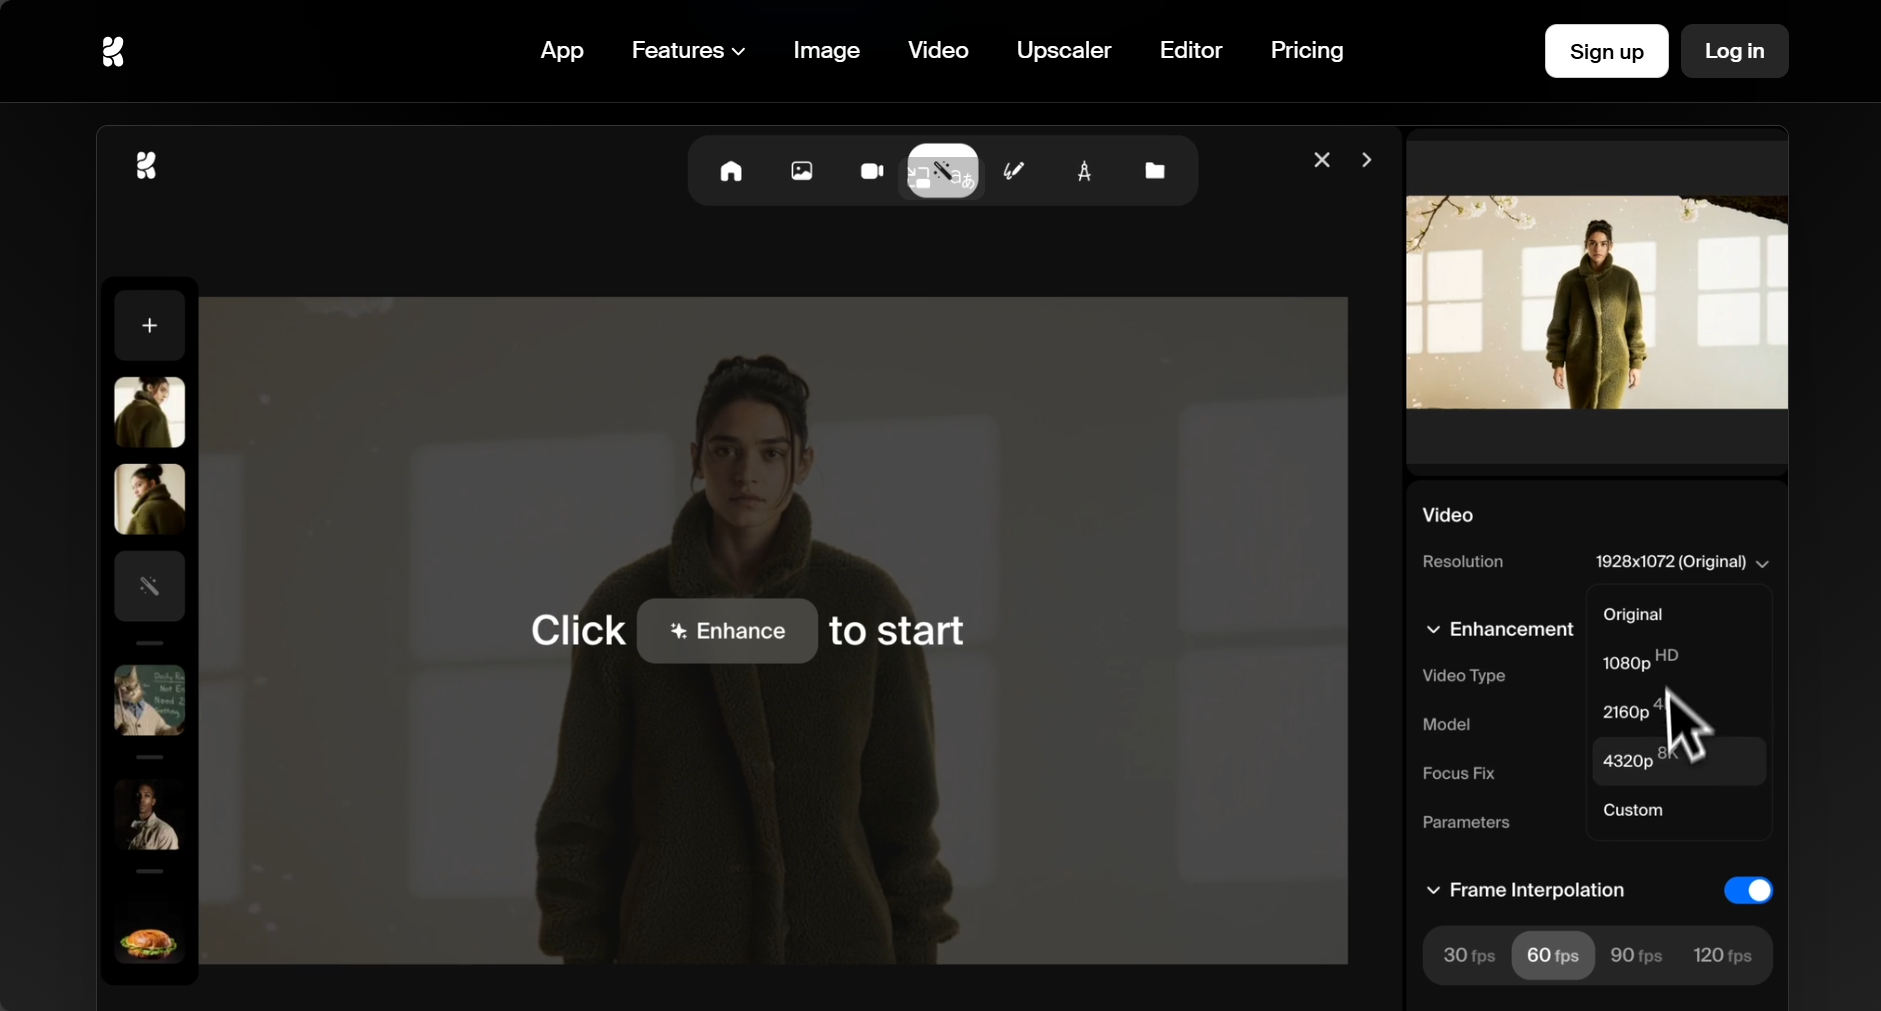Screen dimensions: 1881x1011
Task: Click the Sign up button
Action: (x=1606, y=51)
